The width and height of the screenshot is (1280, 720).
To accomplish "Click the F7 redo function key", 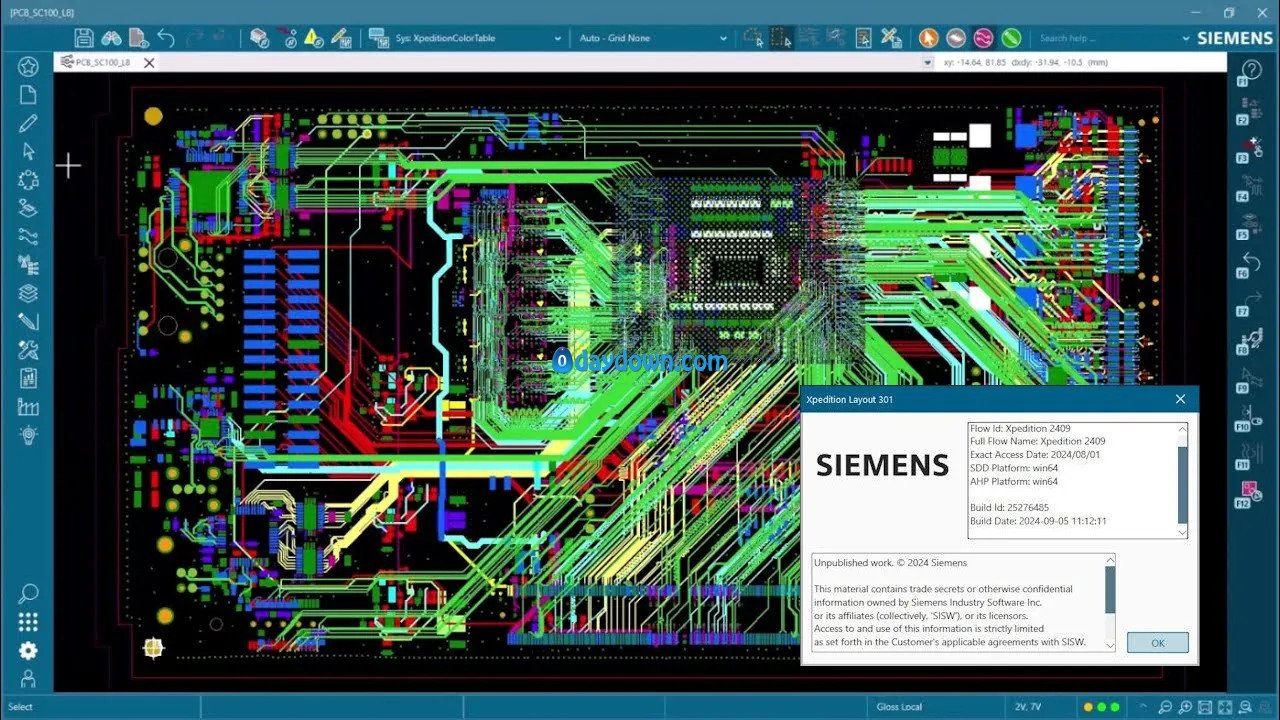I will 1250,302.
